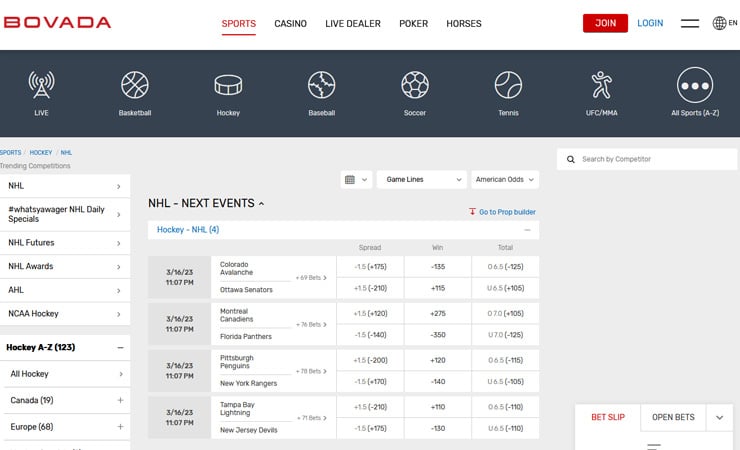Select O 7.0 (+105) total bet
The width and height of the screenshot is (740, 450).
505,313
